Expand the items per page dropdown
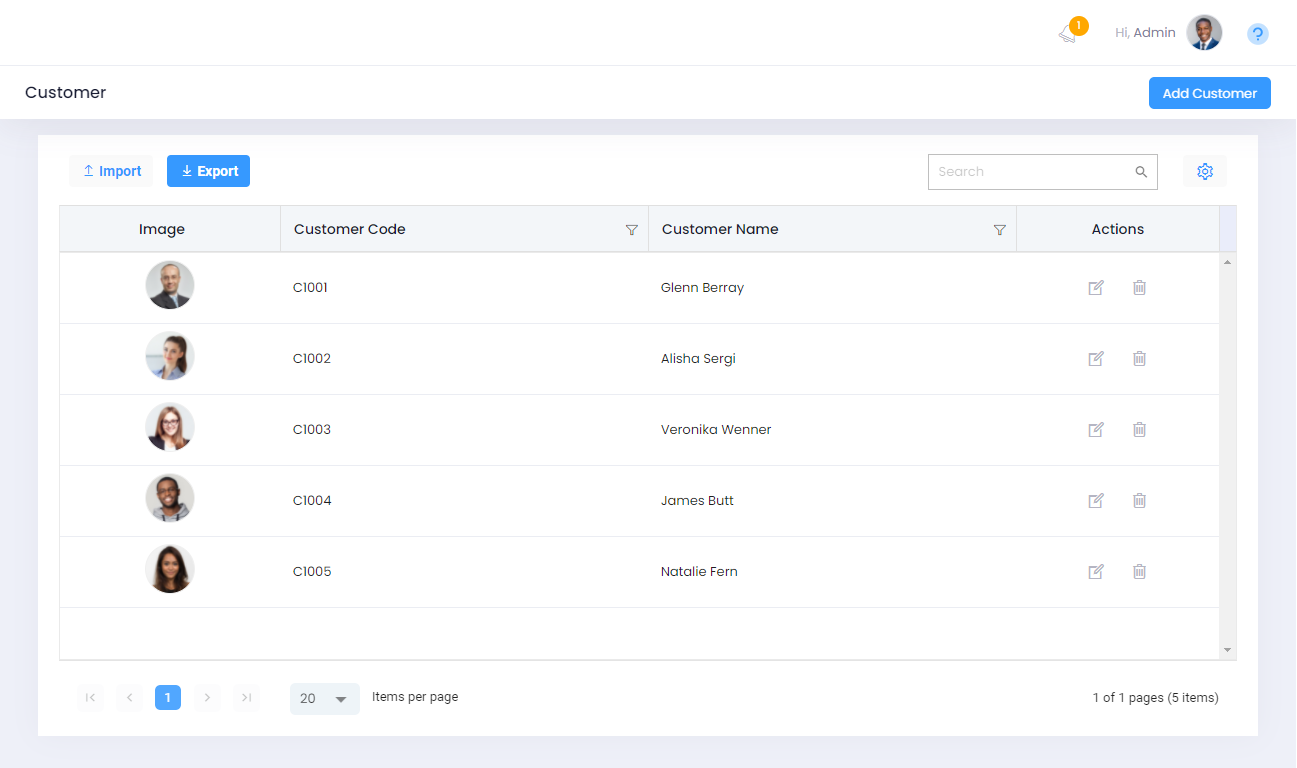 pos(325,699)
